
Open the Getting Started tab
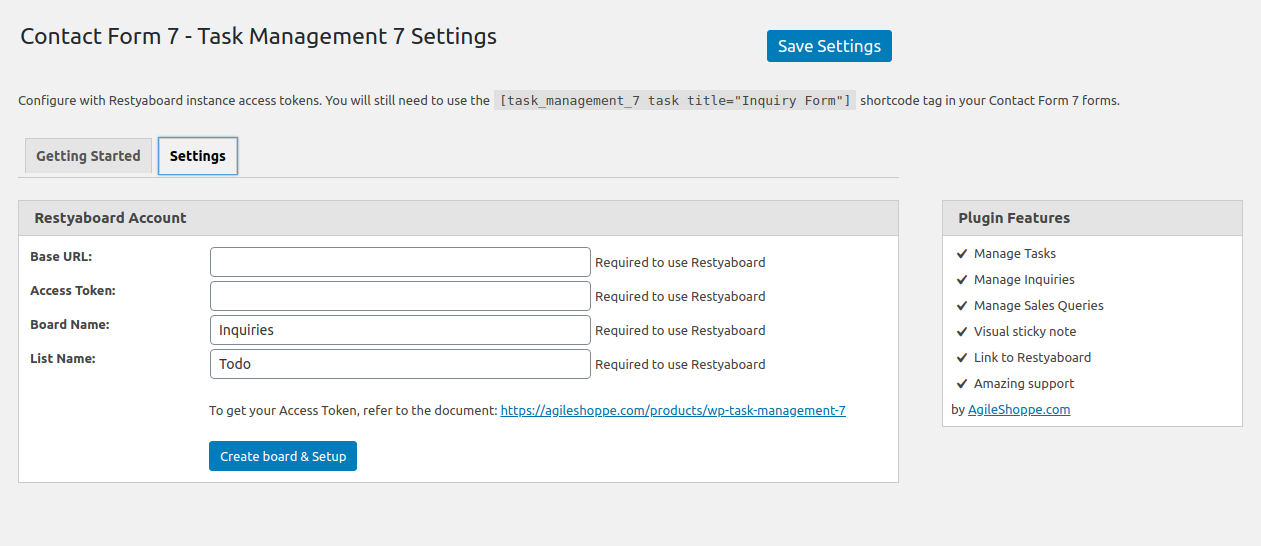[88, 156]
